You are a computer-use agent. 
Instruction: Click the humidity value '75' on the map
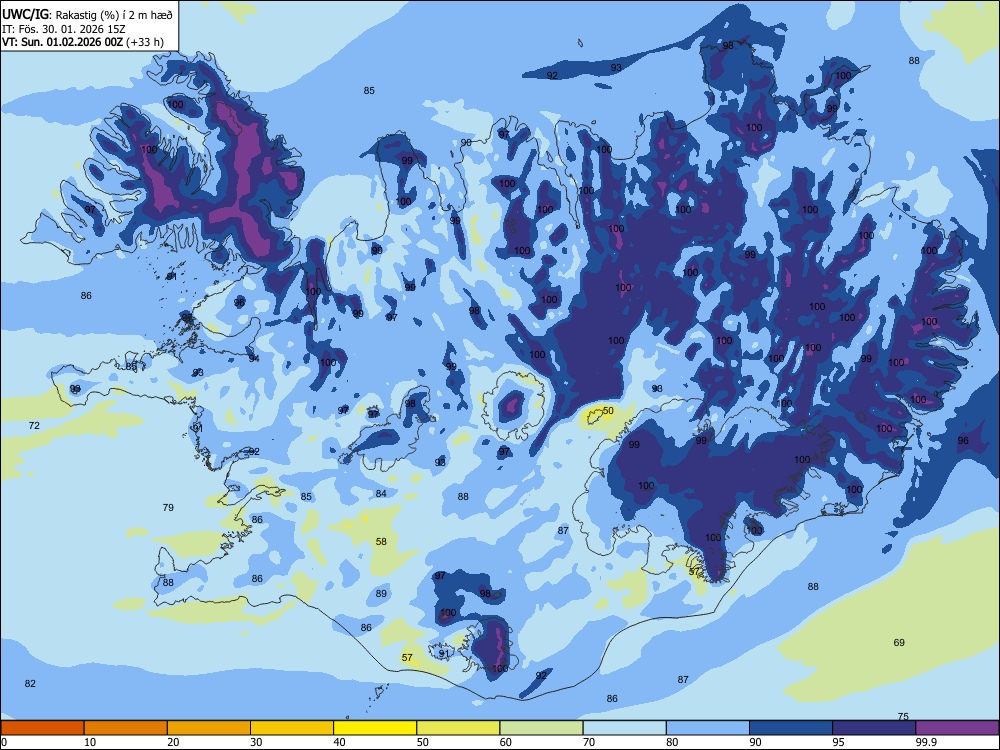903,716
